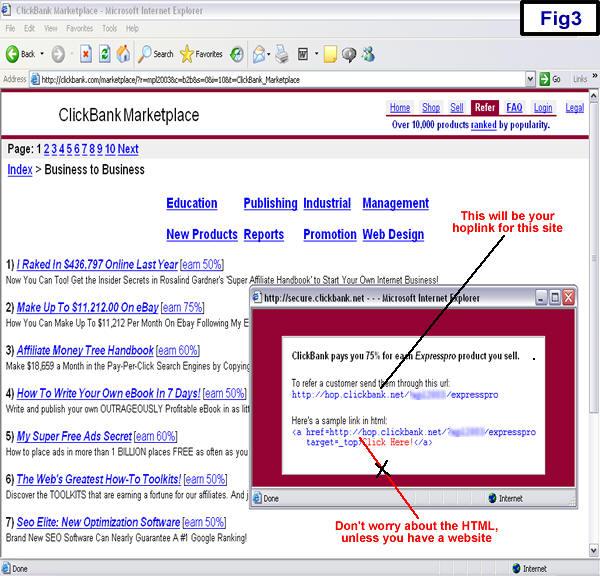600x576 pixels.
Task: Open the Search magnifier in toolbar
Action: click(x=145, y=54)
